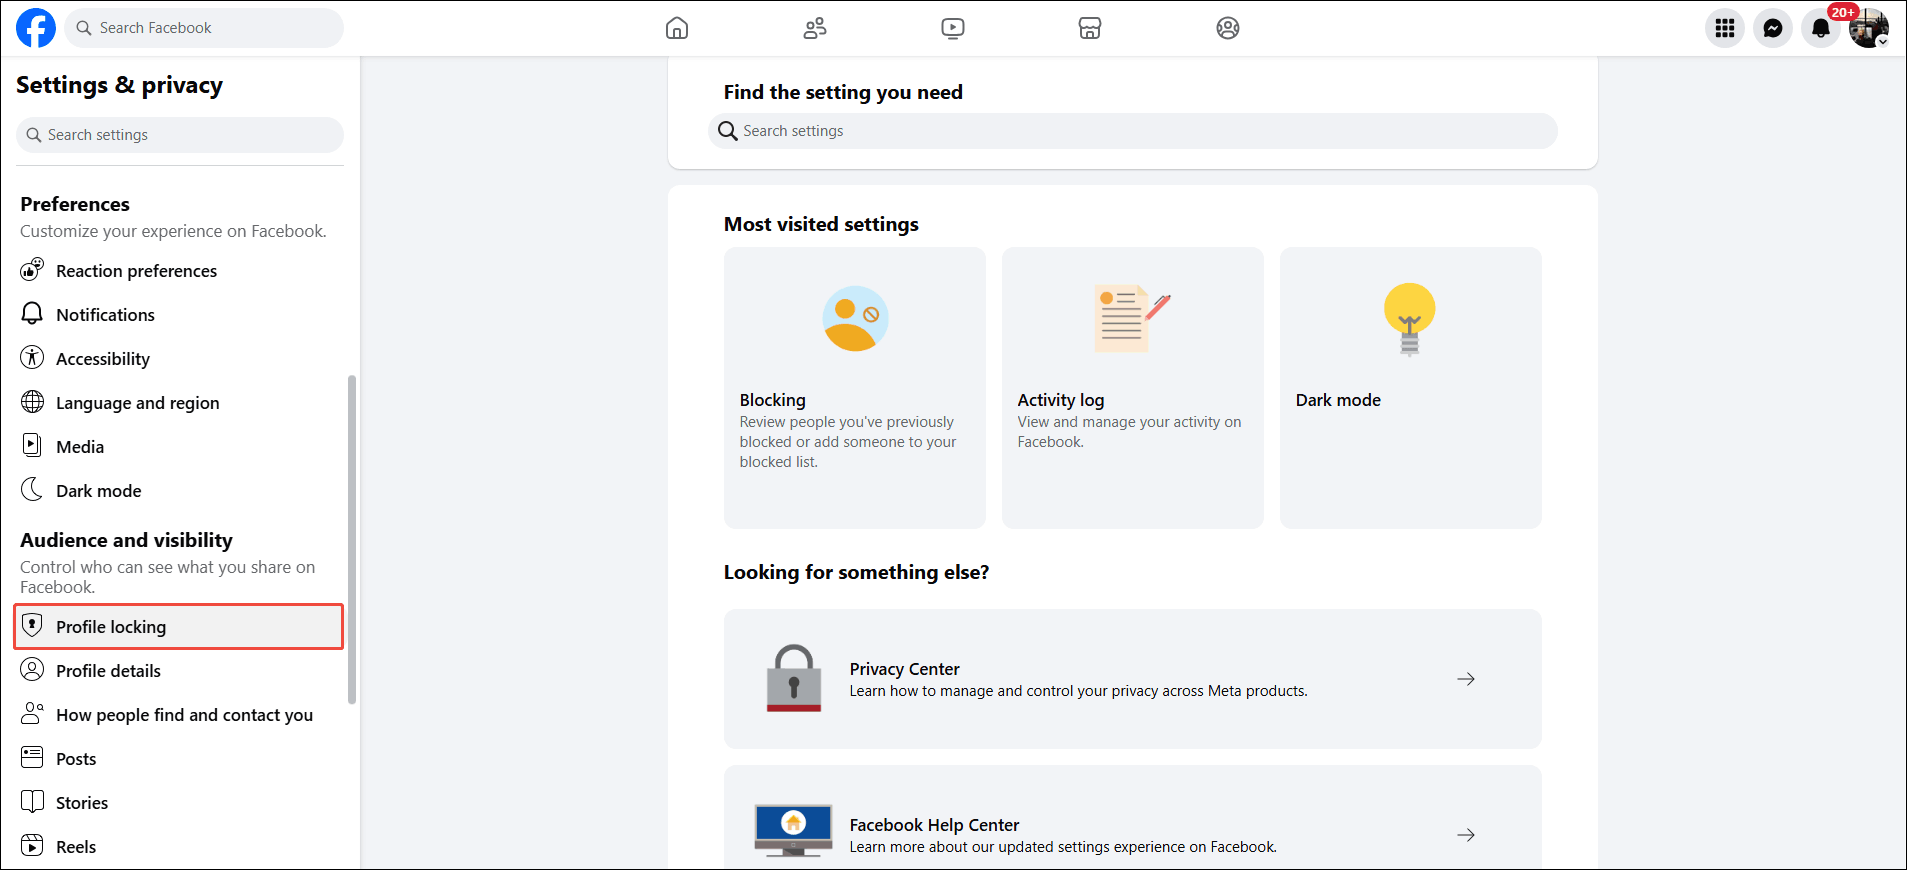1907x870 pixels.
Task: Open Notifications settings
Action: pyautogui.click(x=180, y=315)
